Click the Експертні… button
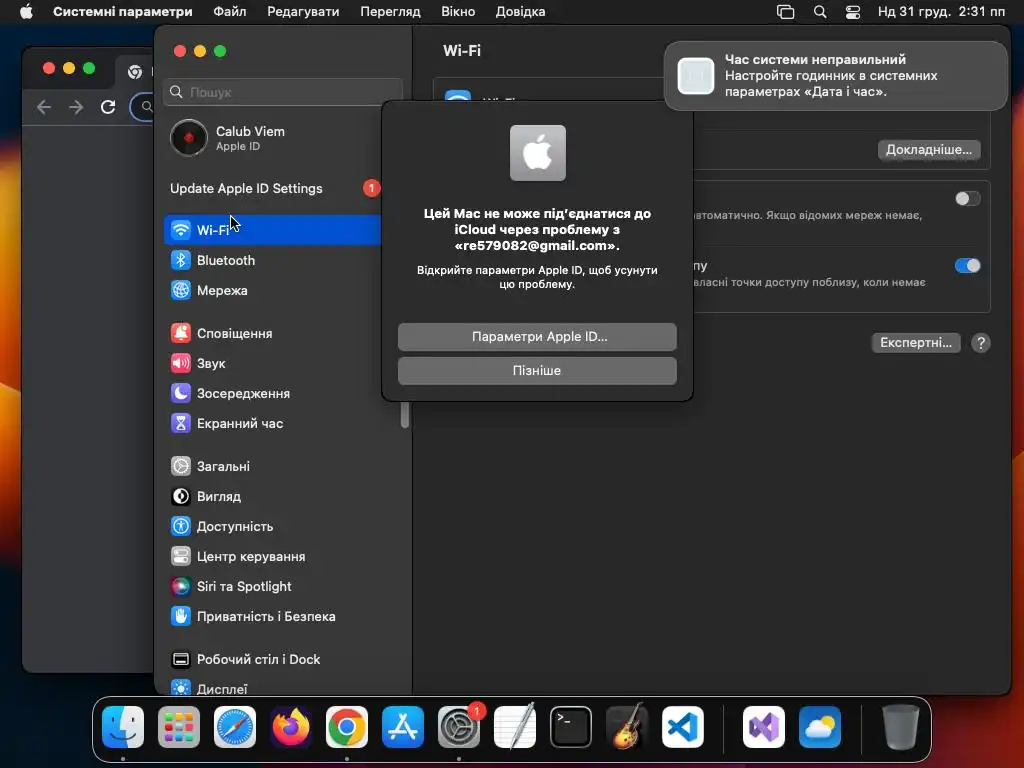The width and height of the screenshot is (1024, 768). click(916, 343)
